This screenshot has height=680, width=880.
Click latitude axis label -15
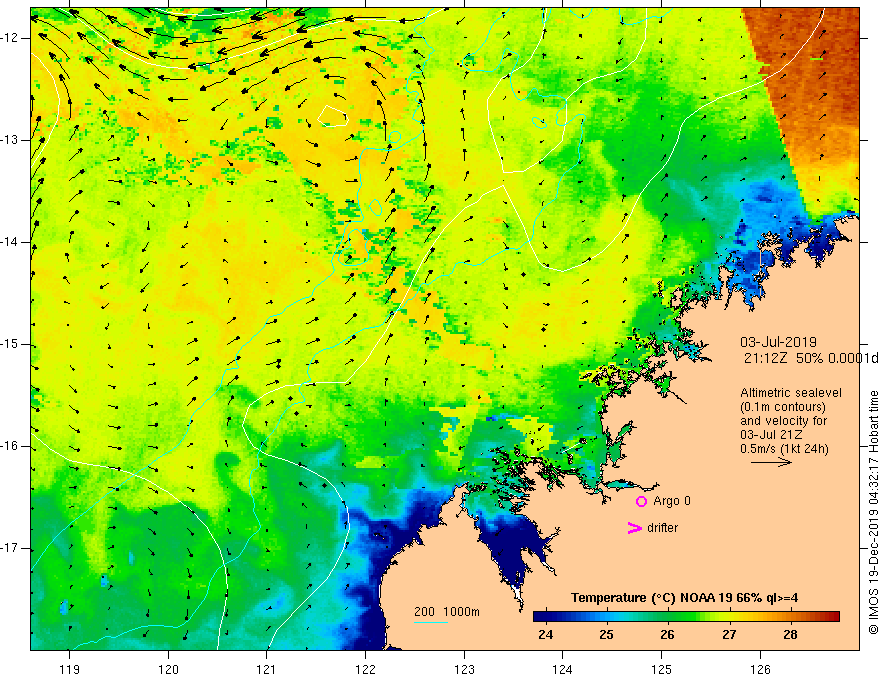pos(11,344)
